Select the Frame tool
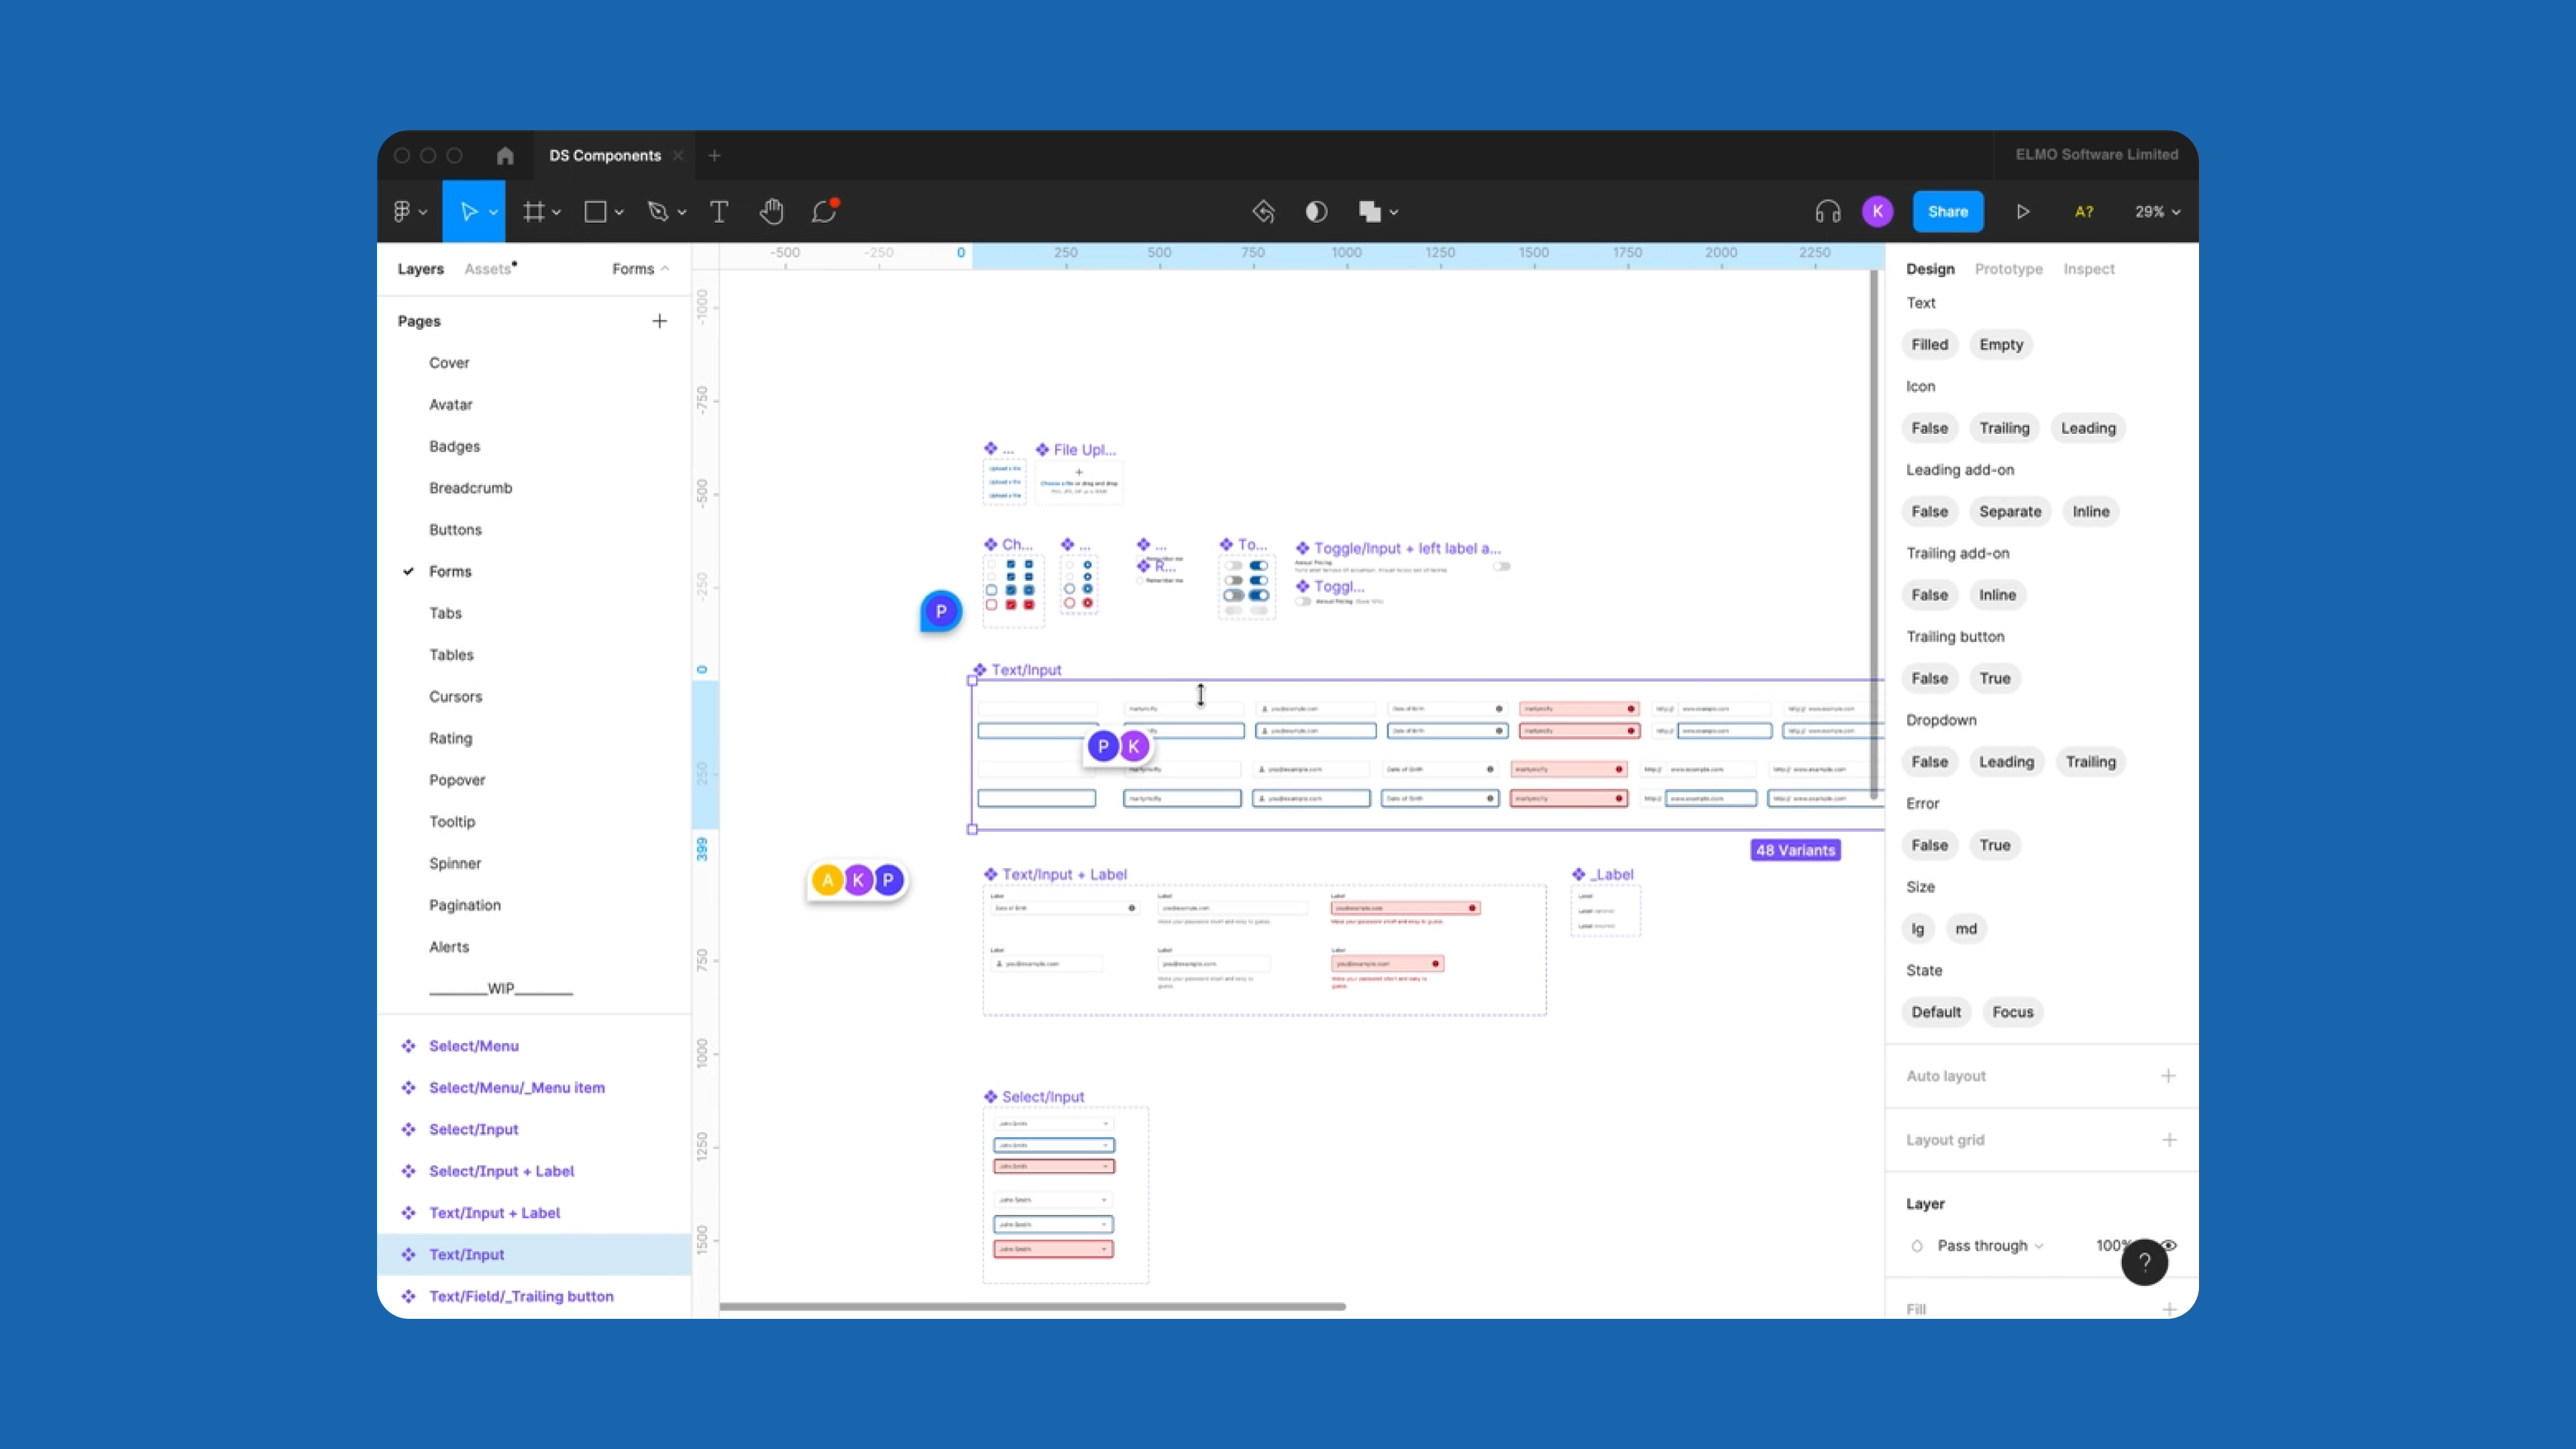Screen dimensions: 2576x1449 pos(534,211)
